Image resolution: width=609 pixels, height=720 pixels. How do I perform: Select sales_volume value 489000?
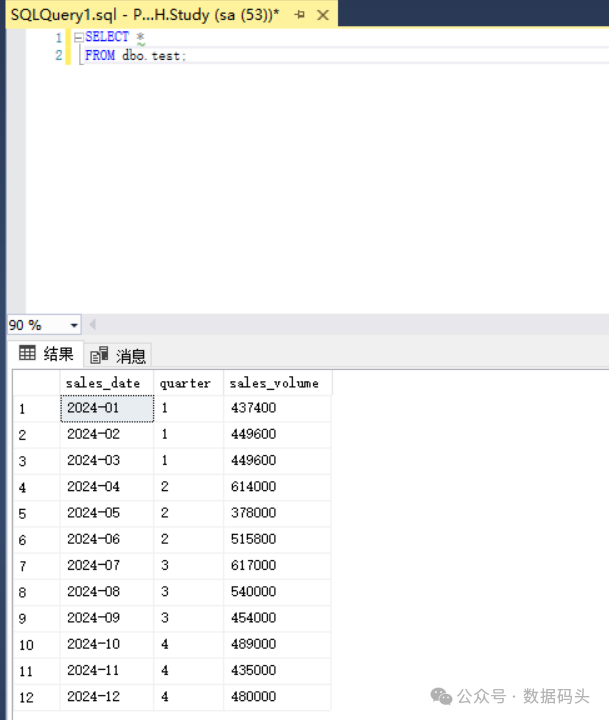pyautogui.click(x=277, y=644)
